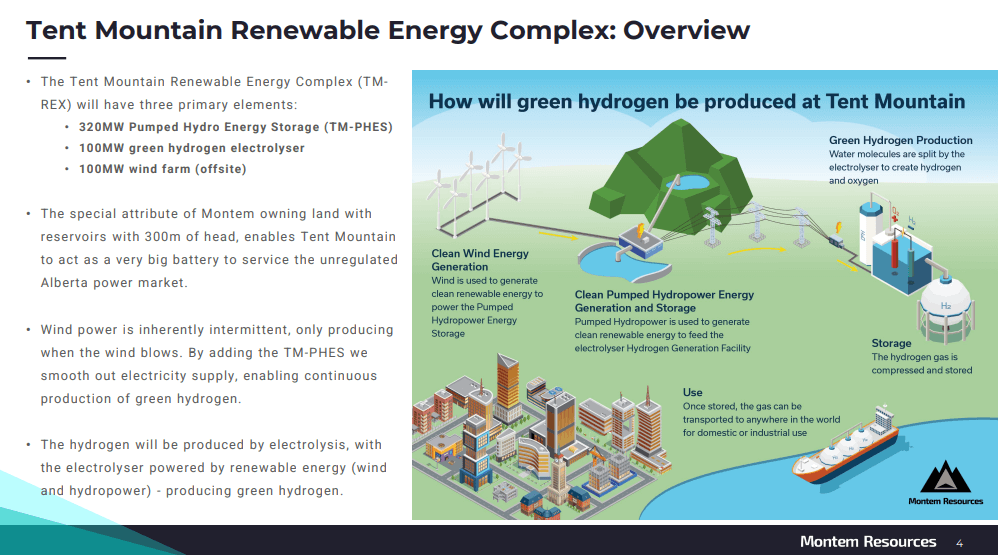Screen dimensions: 998x555
Task: Click the infographic heading 'How will green hydrogen be produced'
Action: [696, 101]
